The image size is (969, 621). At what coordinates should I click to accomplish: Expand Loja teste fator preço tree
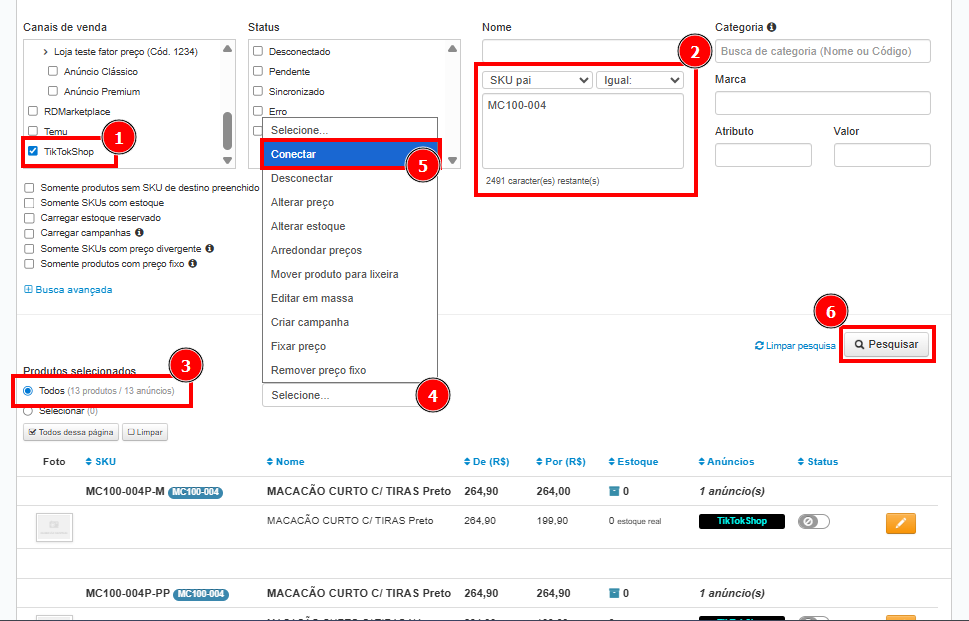tap(46, 52)
